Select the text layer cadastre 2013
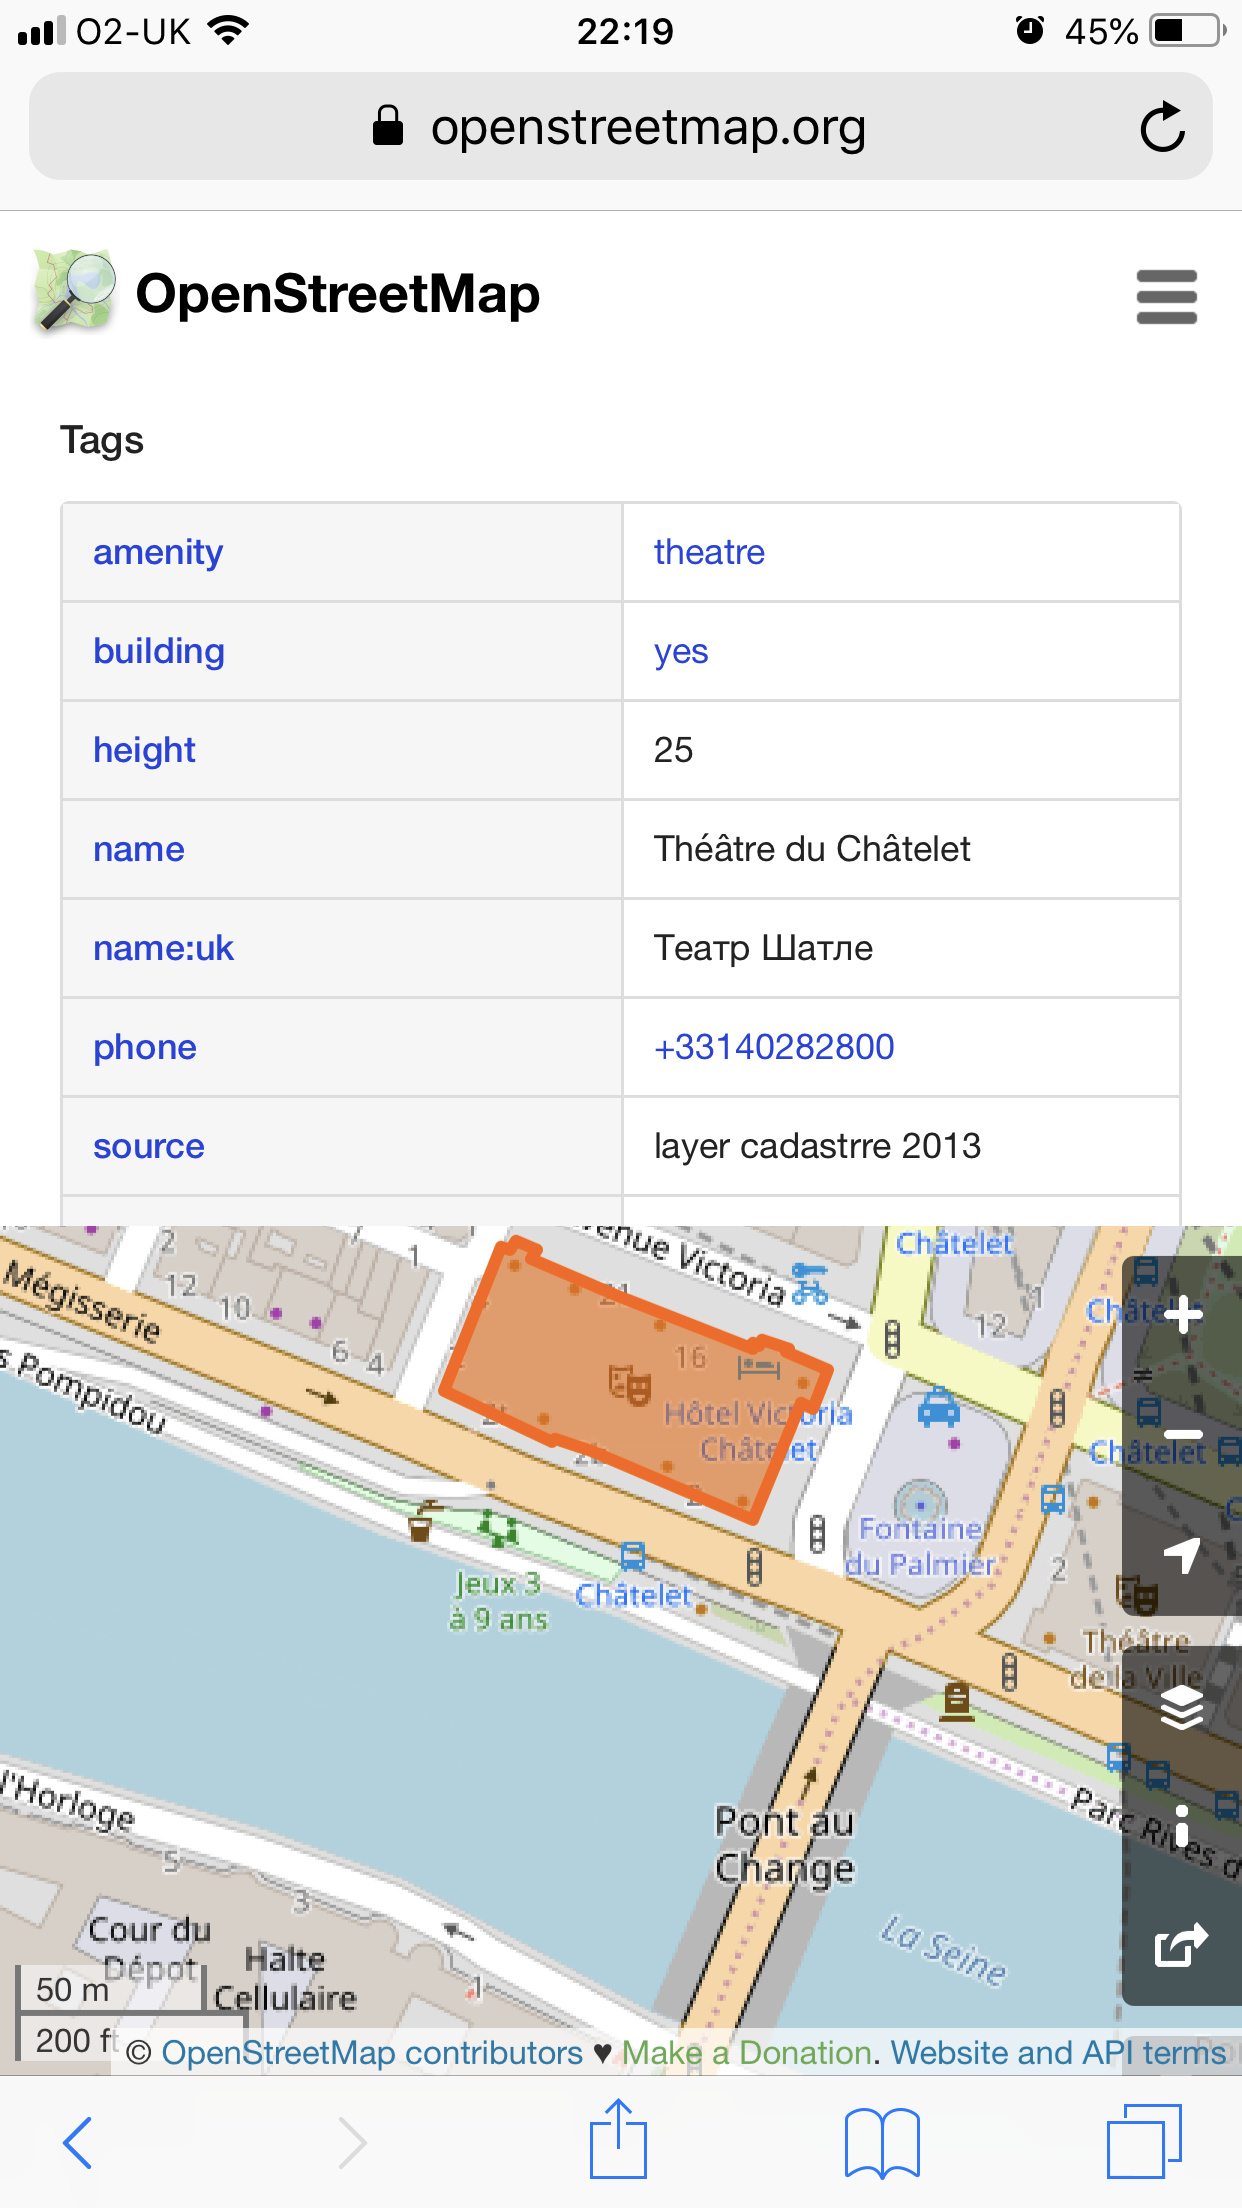The image size is (1242, 2208). [817, 1146]
